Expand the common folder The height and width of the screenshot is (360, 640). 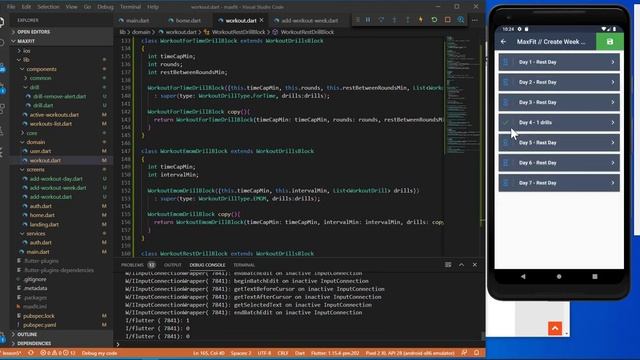[40, 78]
